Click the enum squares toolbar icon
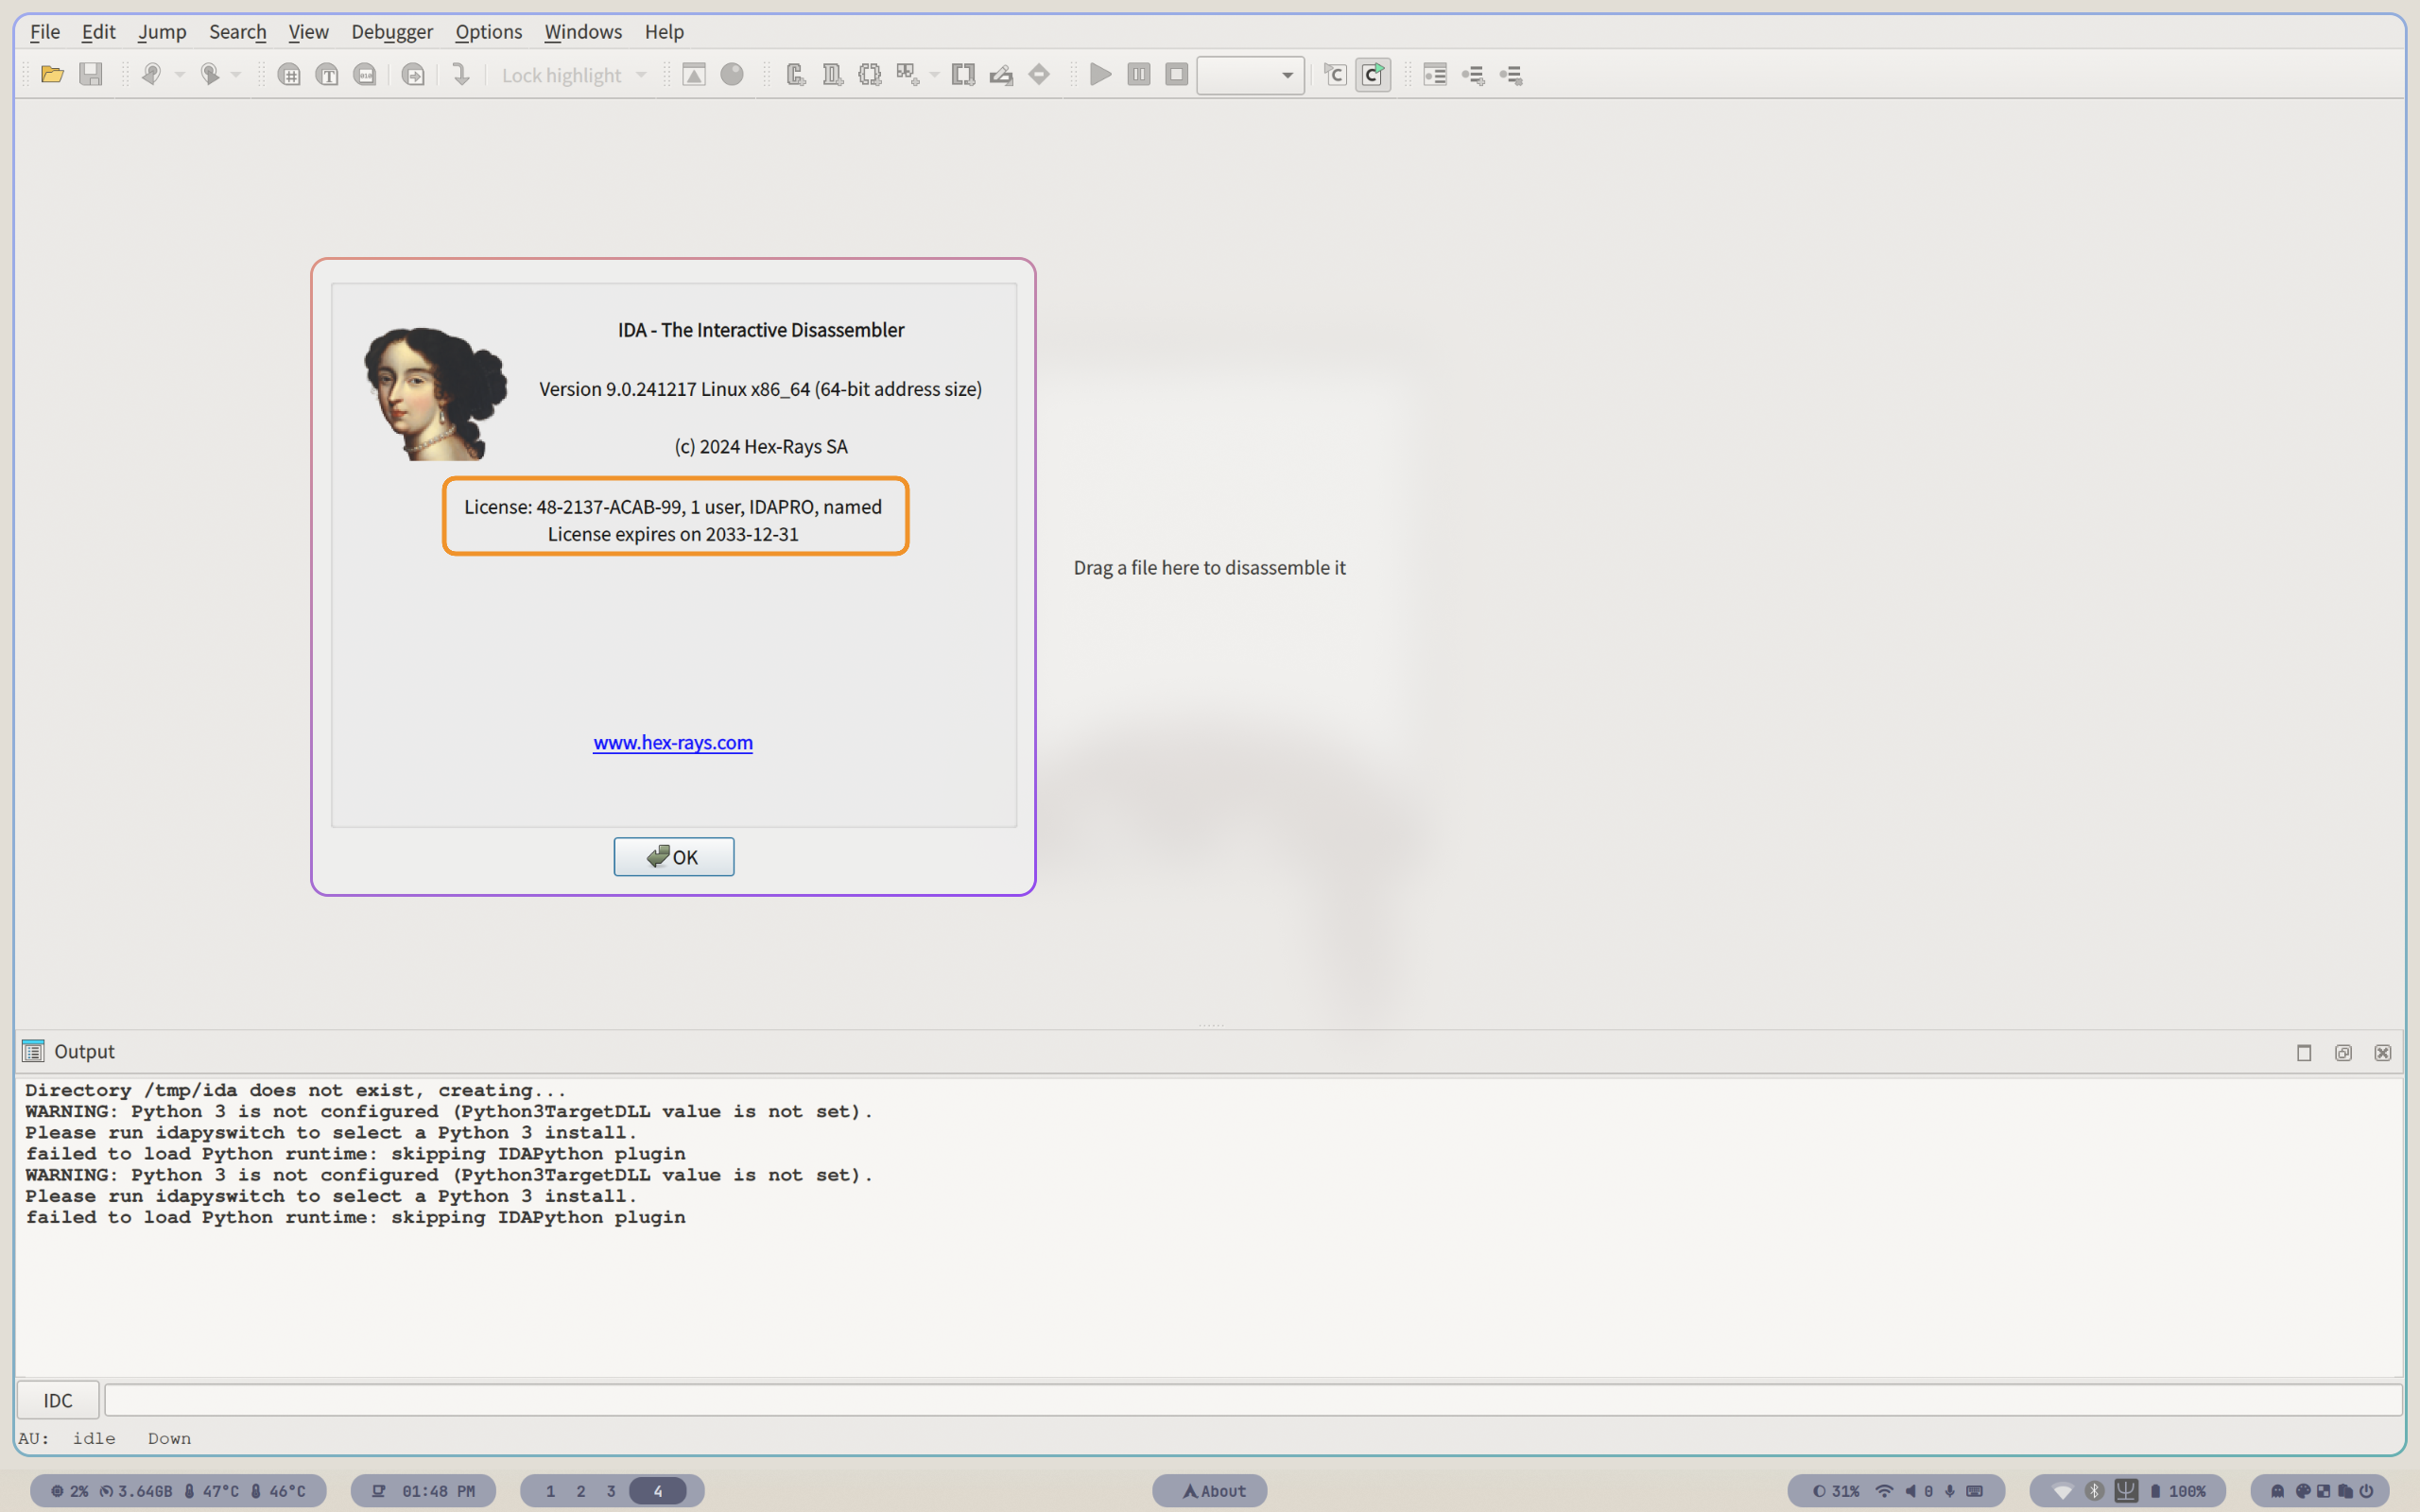Image resolution: width=2420 pixels, height=1512 pixels. click(x=908, y=74)
